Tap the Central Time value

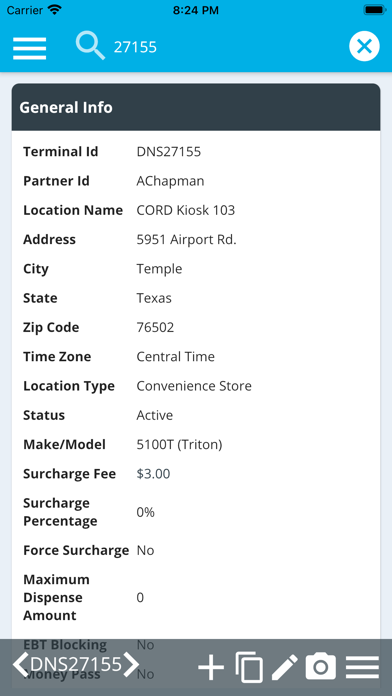click(x=176, y=357)
